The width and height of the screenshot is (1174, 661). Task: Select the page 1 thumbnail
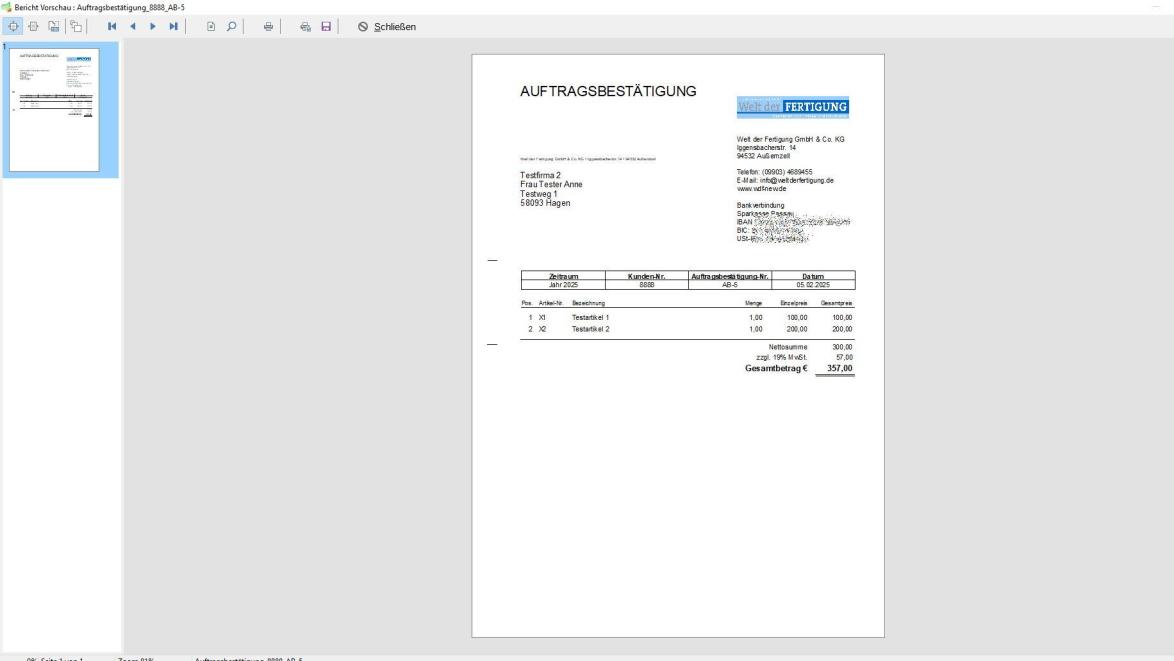pyautogui.click(x=60, y=110)
